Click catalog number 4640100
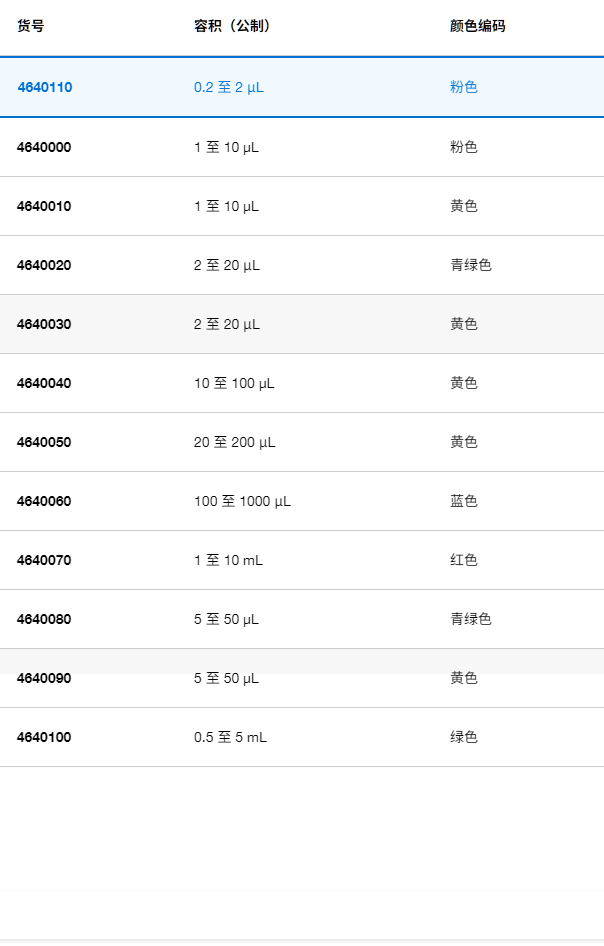 pyautogui.click(x=45, y=737)
